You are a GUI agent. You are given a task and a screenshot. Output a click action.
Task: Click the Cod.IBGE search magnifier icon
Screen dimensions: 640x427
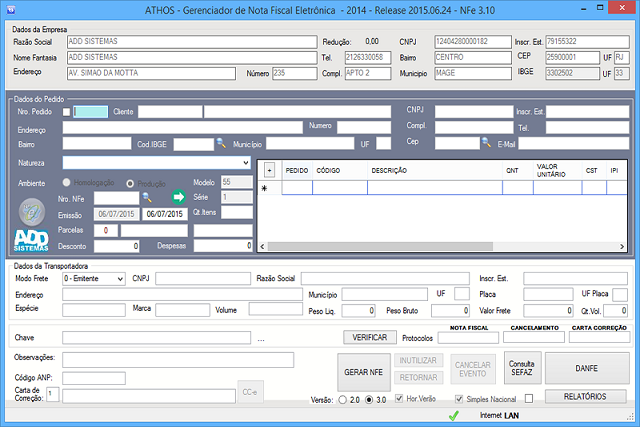[x=221, y=143]
